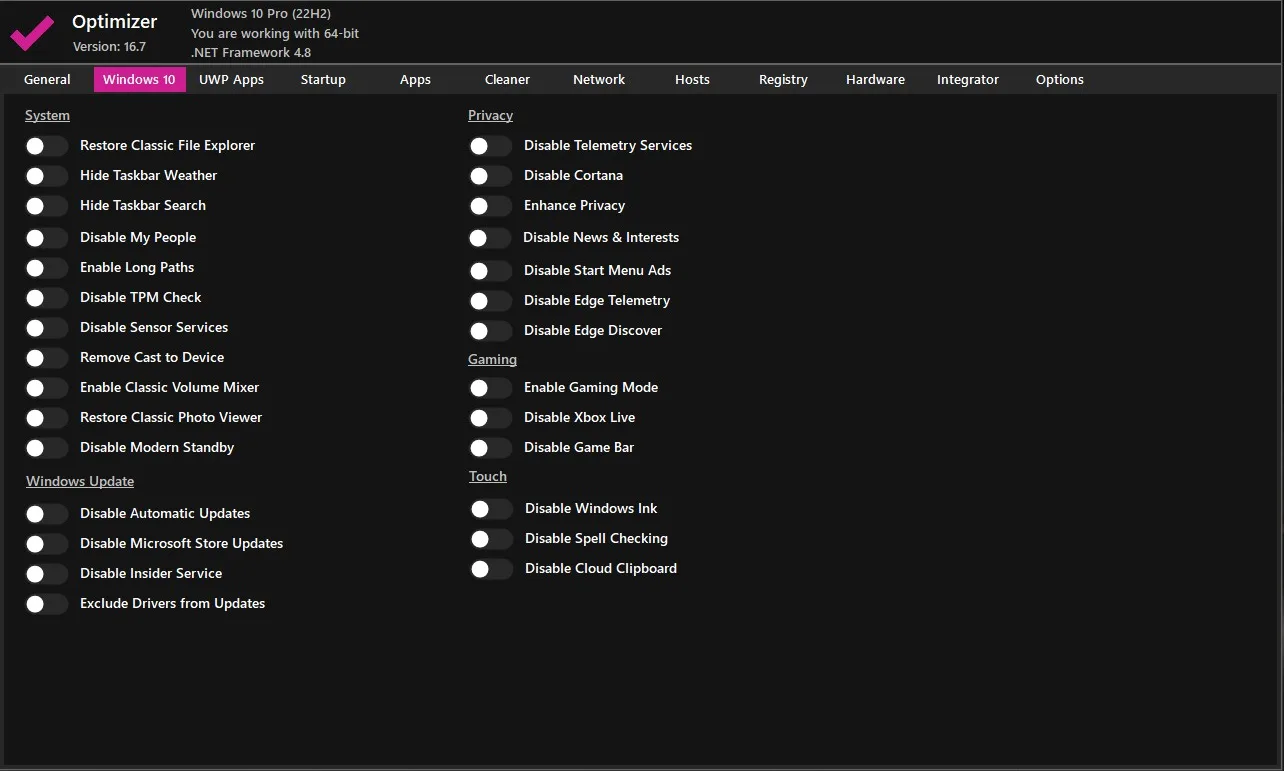The image size is (1284, 771).
Task: Click the Gaming section heading
Action: [x=492, y=360]
